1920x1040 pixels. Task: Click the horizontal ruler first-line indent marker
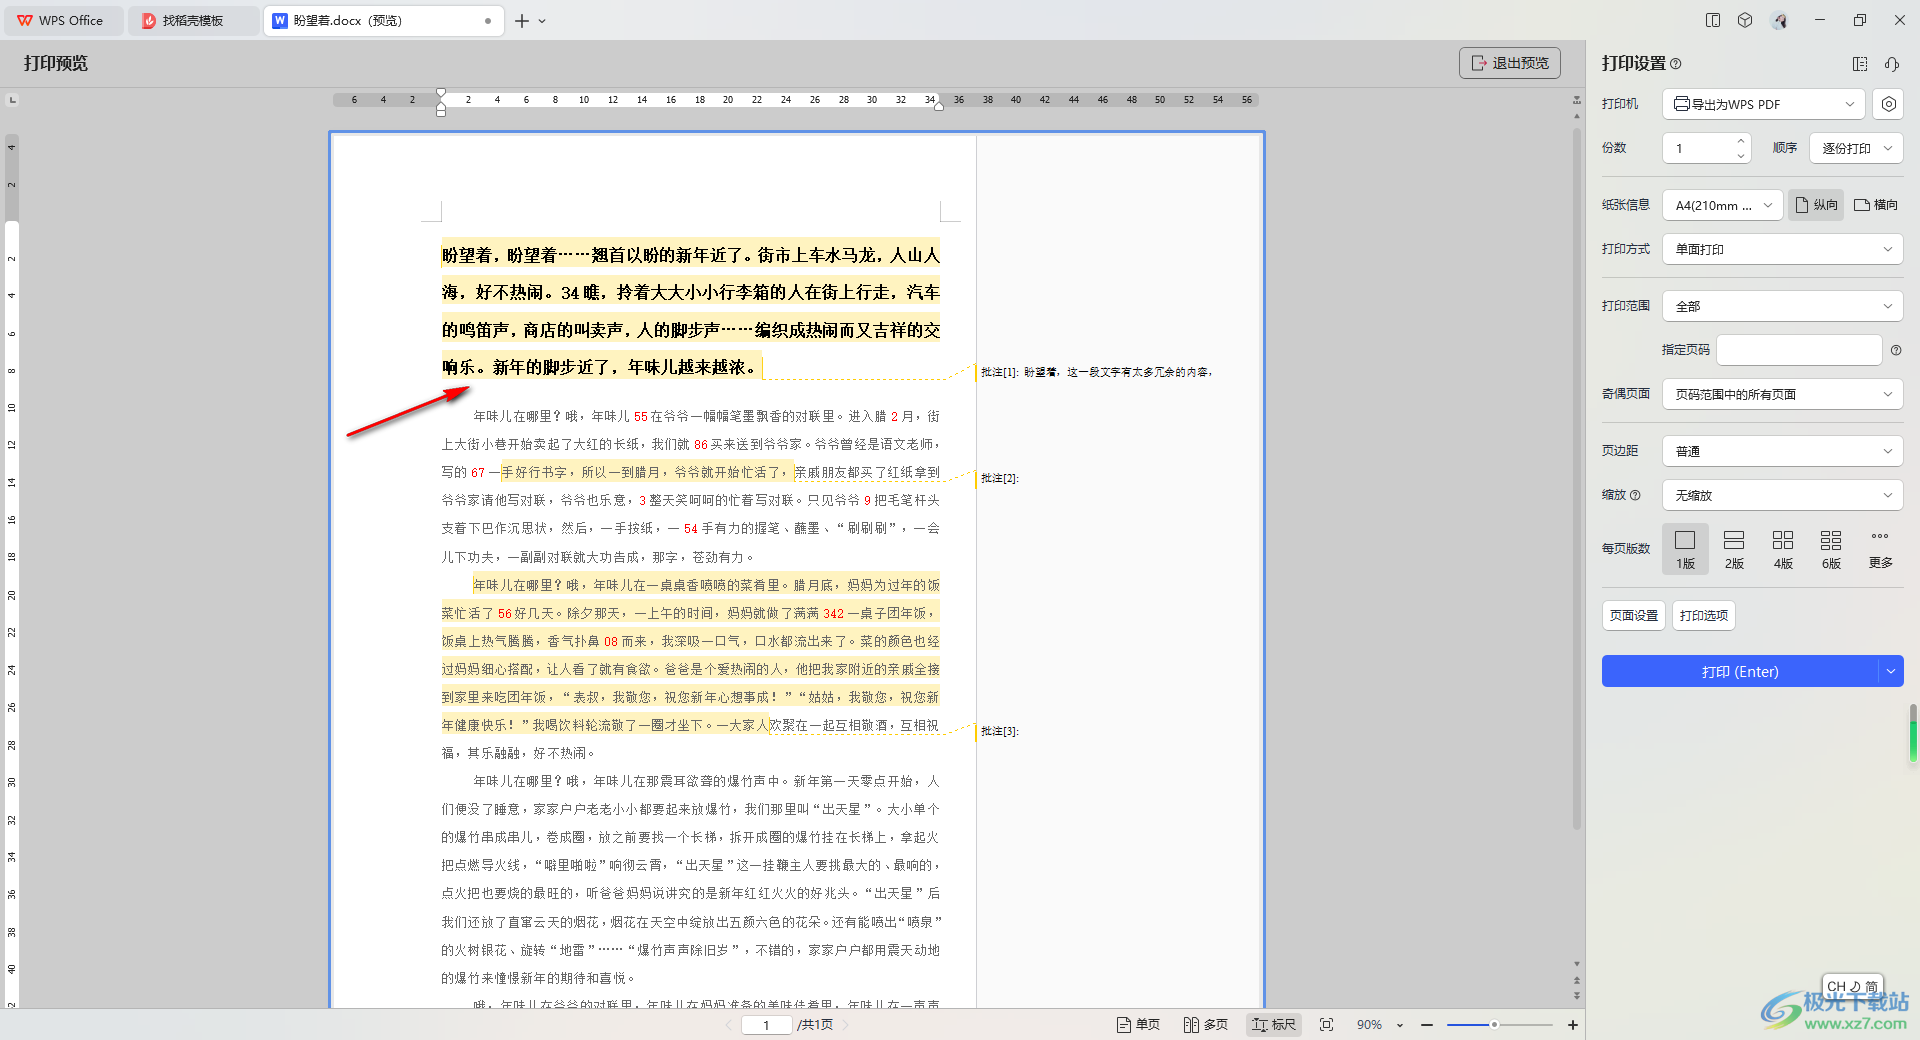point(441,93)
